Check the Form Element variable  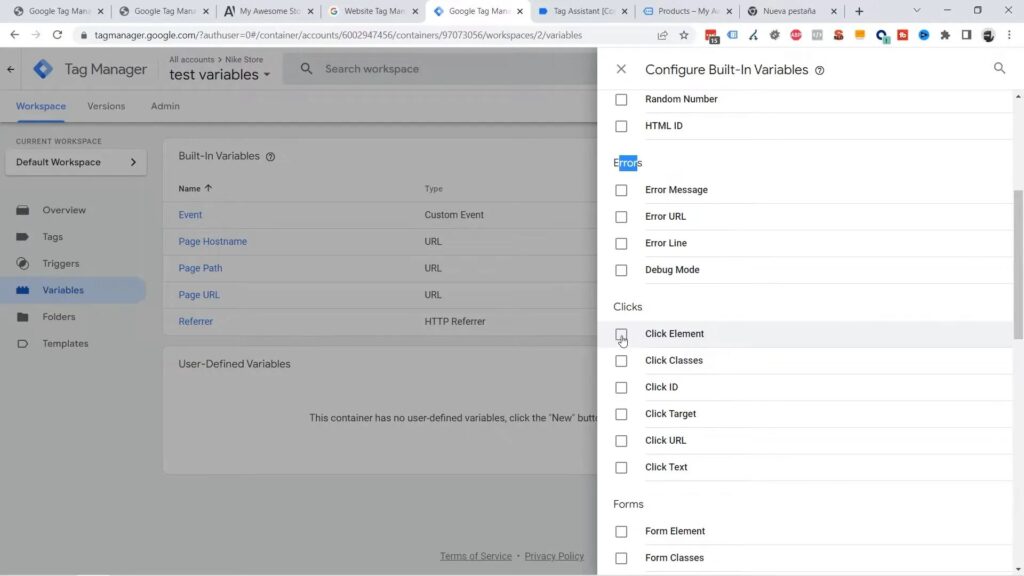[x=621, y=532]
